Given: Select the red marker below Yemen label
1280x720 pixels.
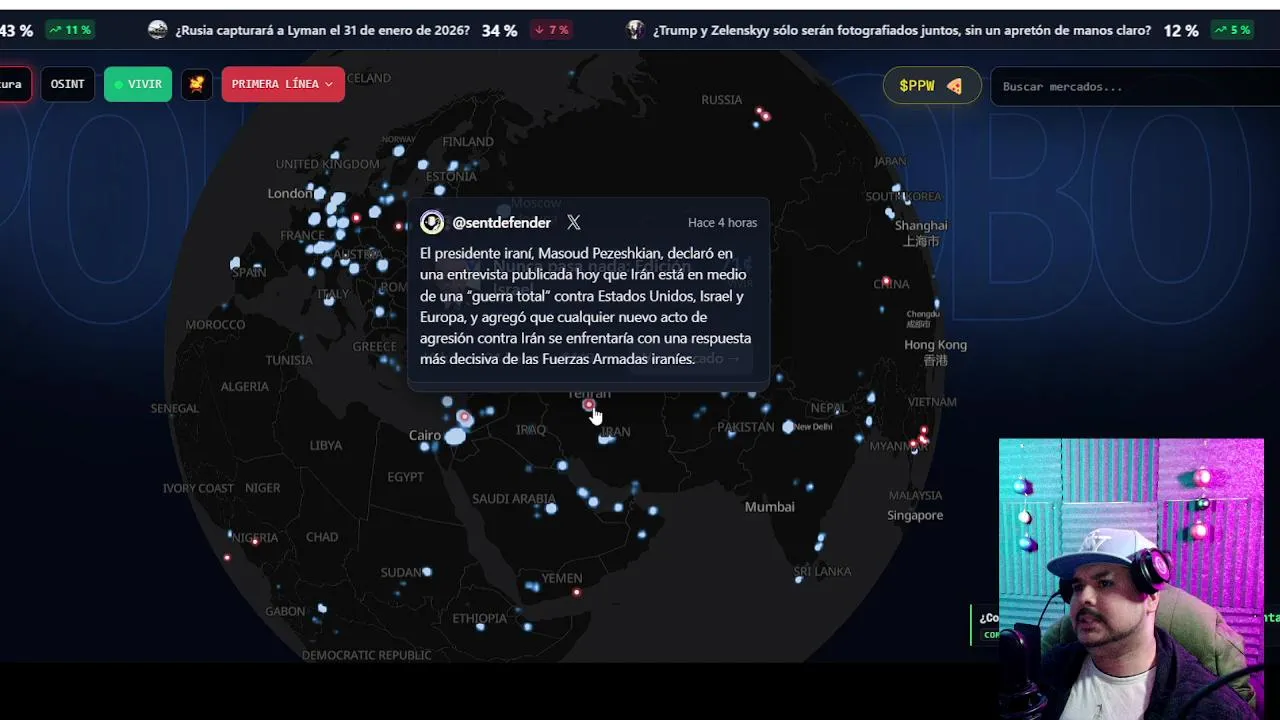Looking at the screenshot, I should click(576, 592).
